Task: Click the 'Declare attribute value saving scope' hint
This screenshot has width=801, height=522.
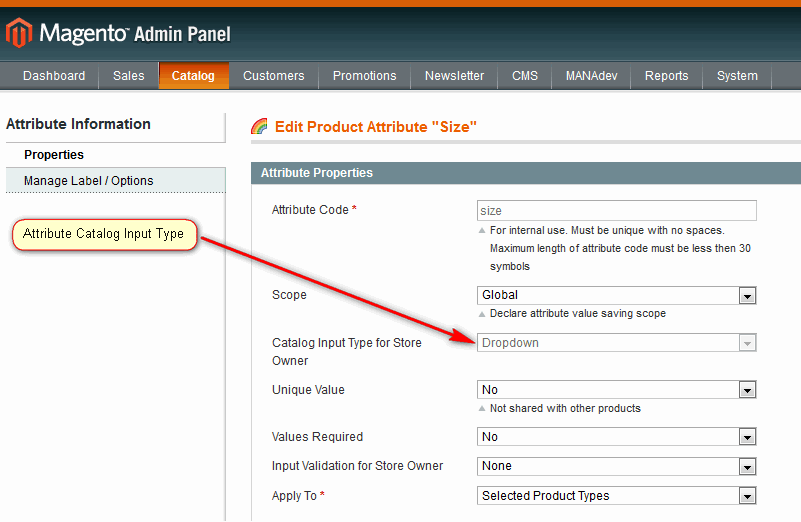Action: [x=578, y=313]
